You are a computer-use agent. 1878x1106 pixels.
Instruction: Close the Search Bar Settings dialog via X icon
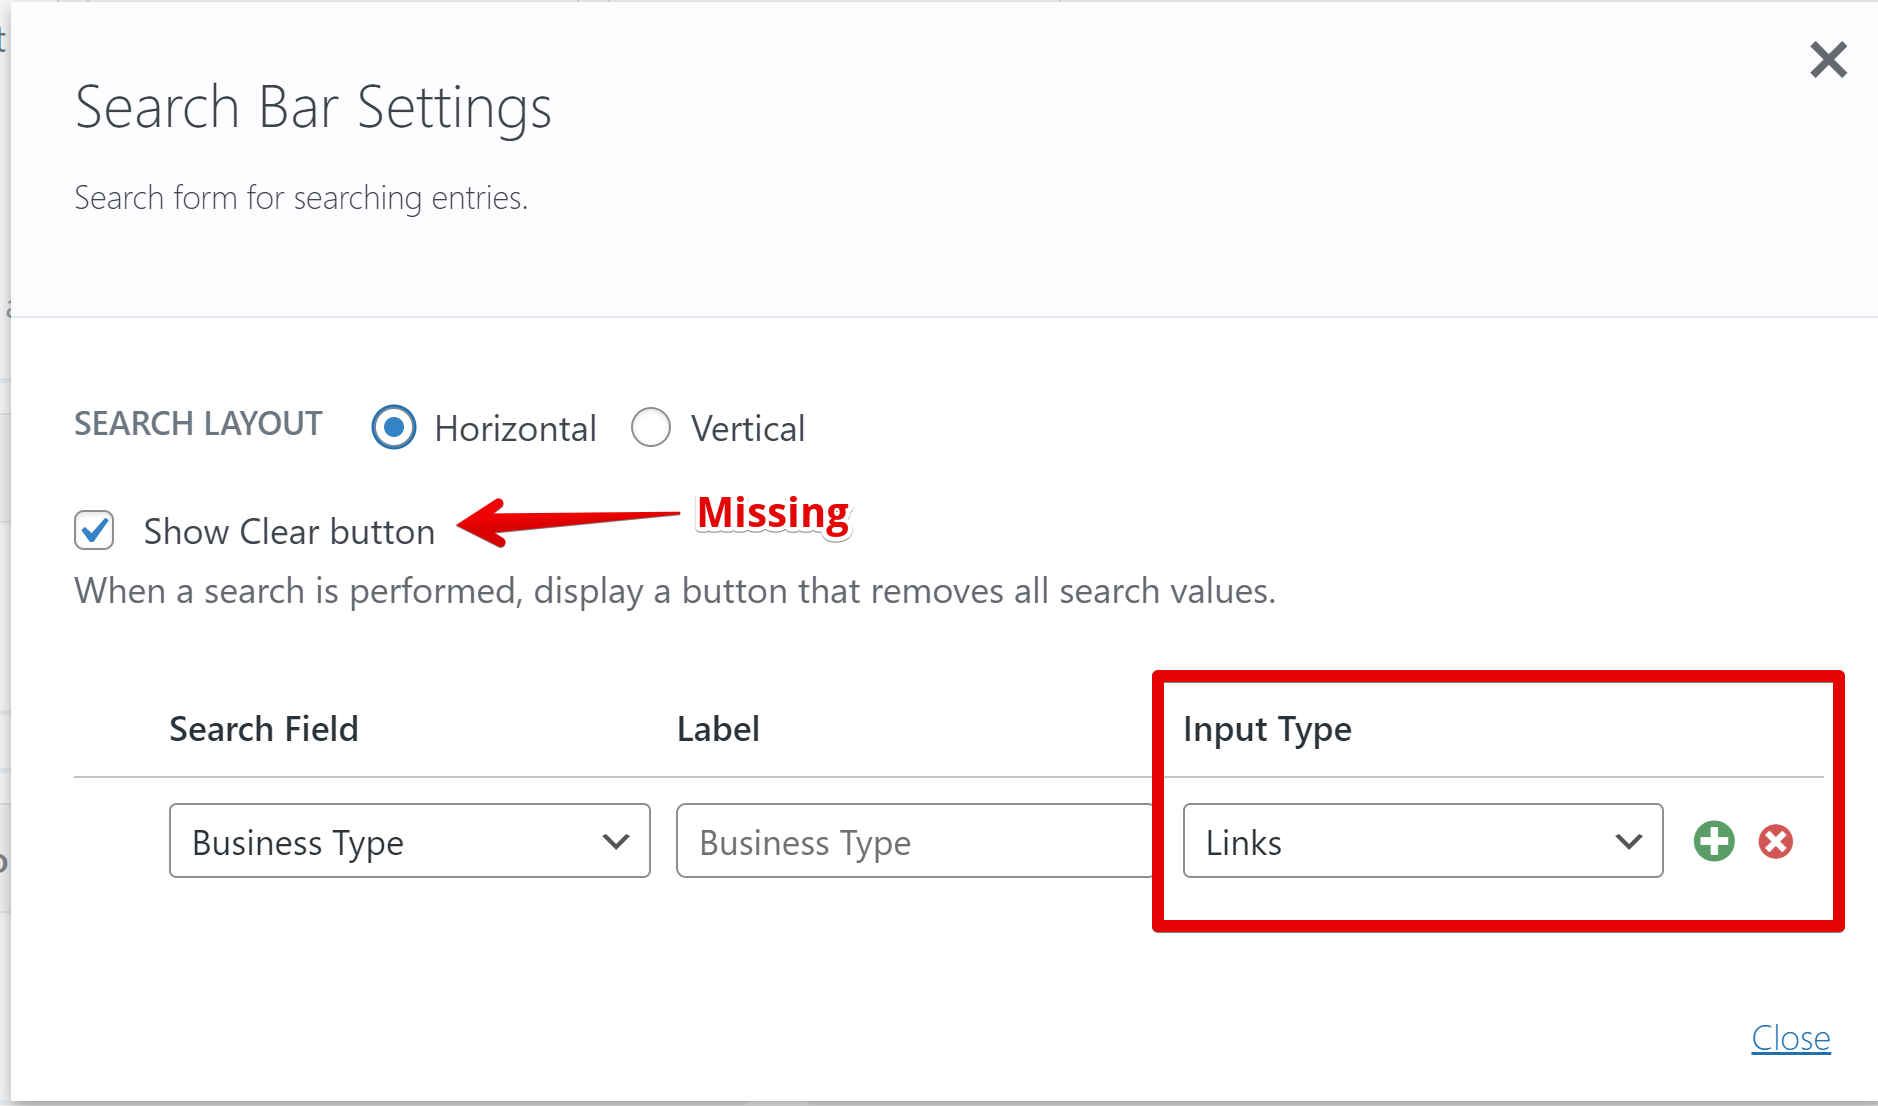click(x=1830, y=60)
